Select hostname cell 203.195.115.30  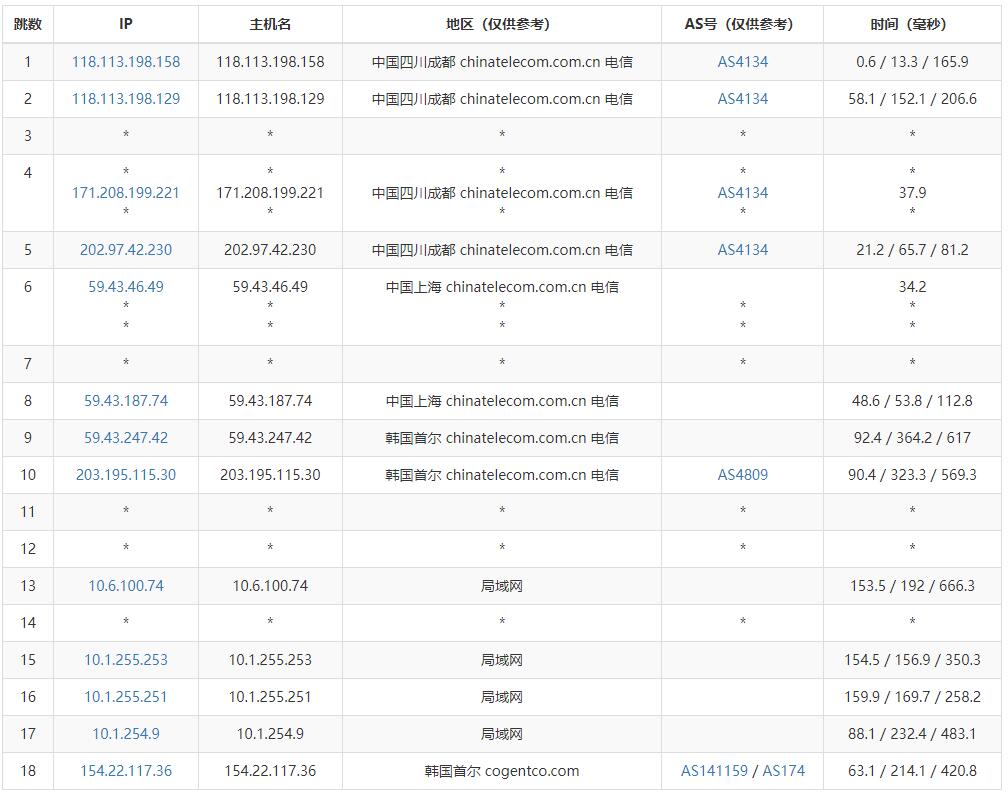click(270, 474)
